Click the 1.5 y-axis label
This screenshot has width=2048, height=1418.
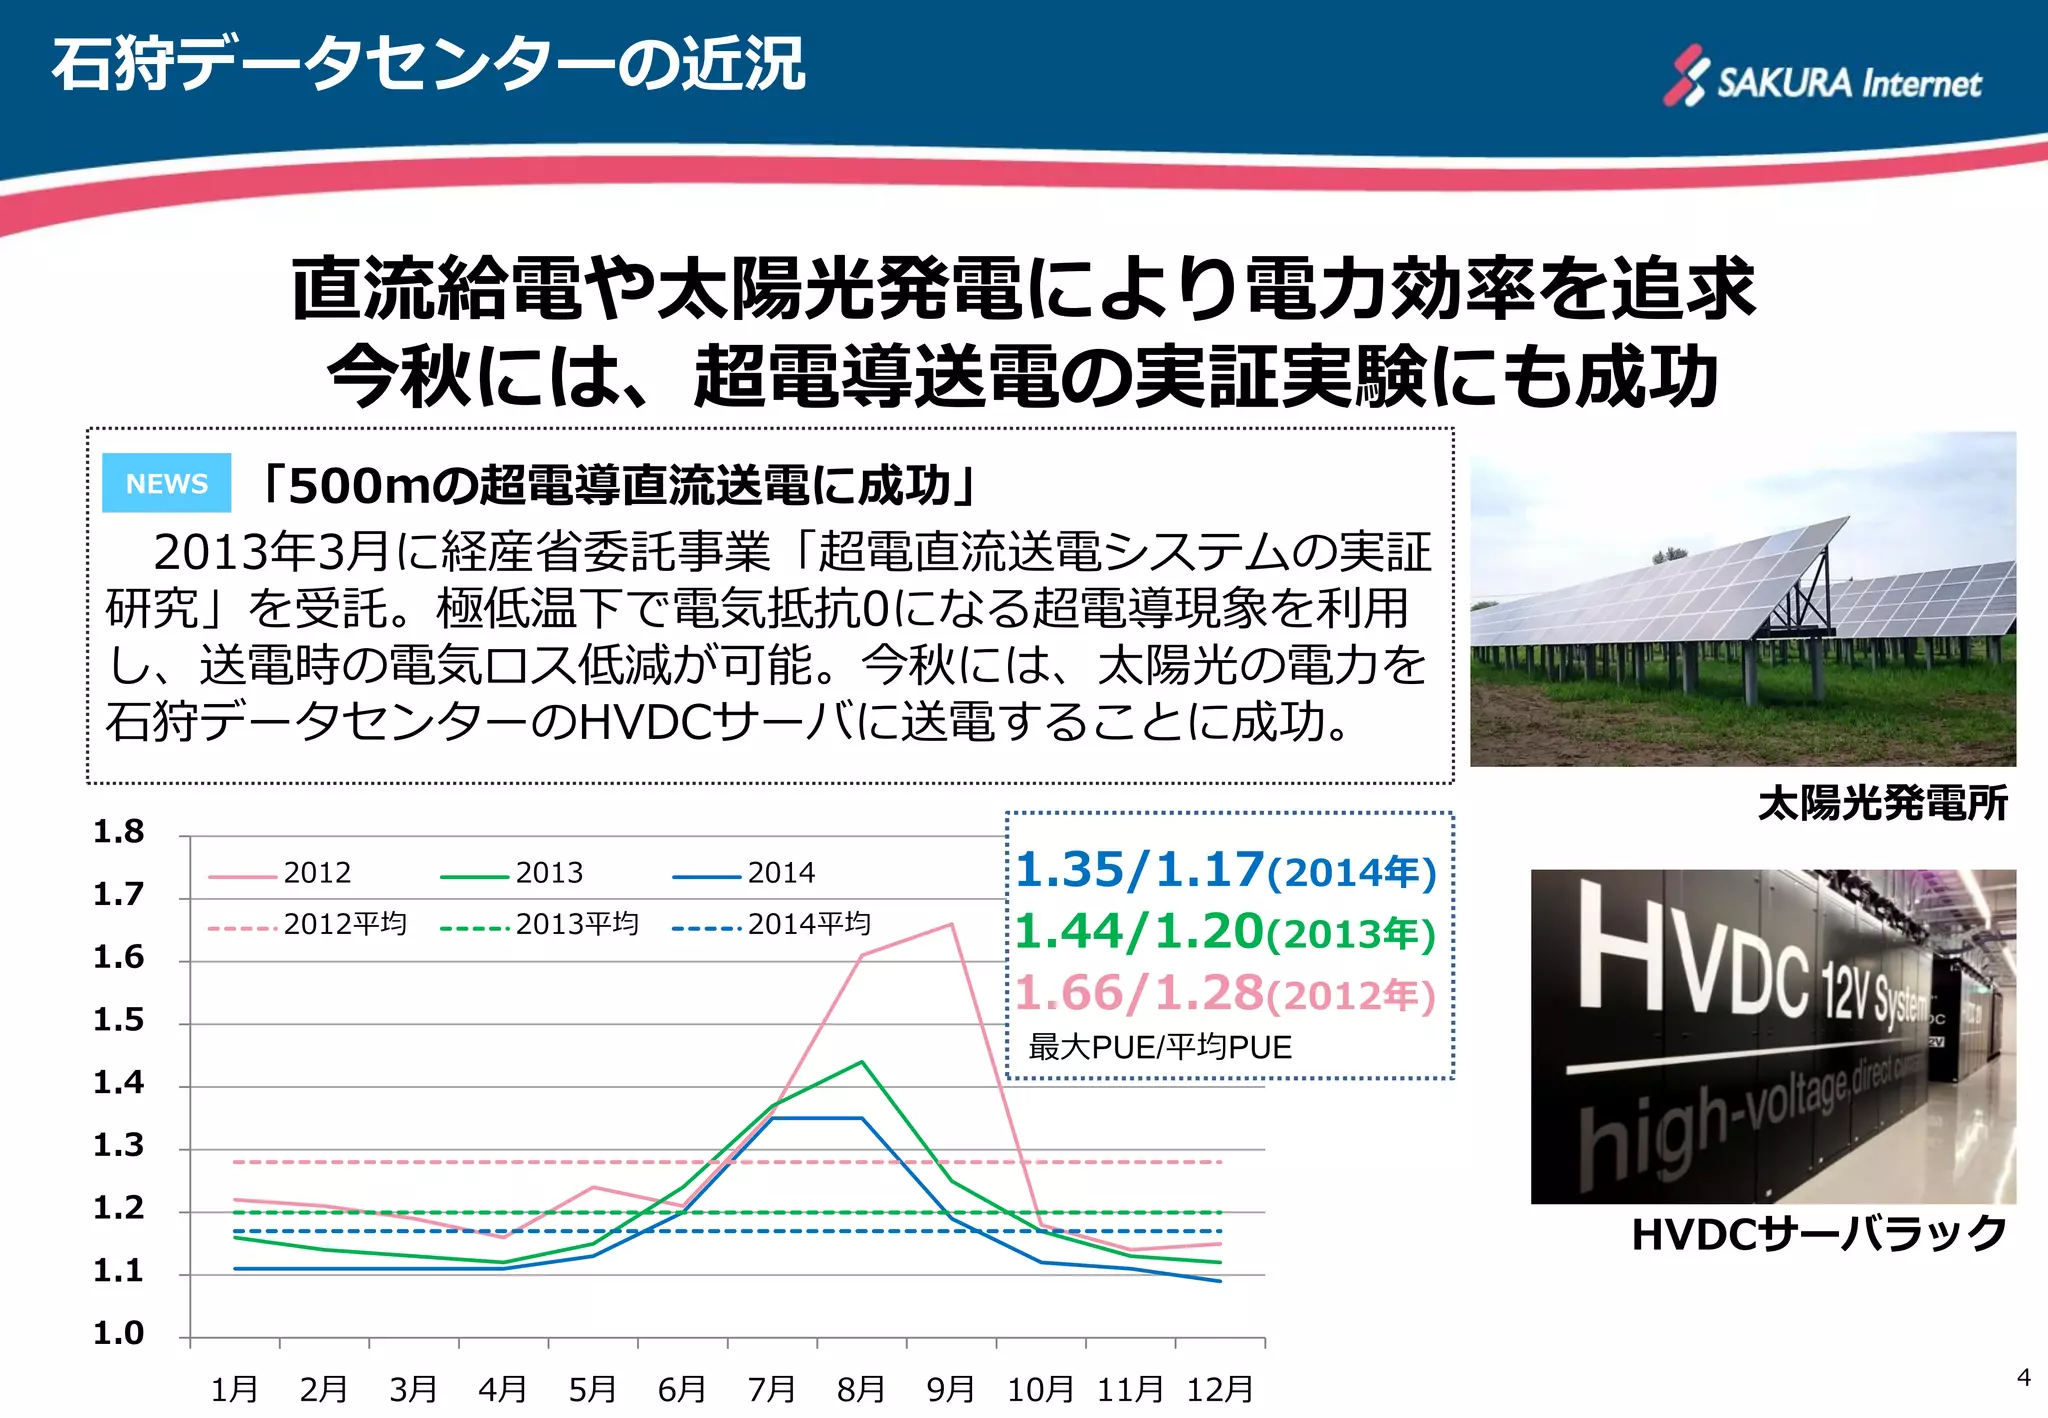(x=119, y=1020)
